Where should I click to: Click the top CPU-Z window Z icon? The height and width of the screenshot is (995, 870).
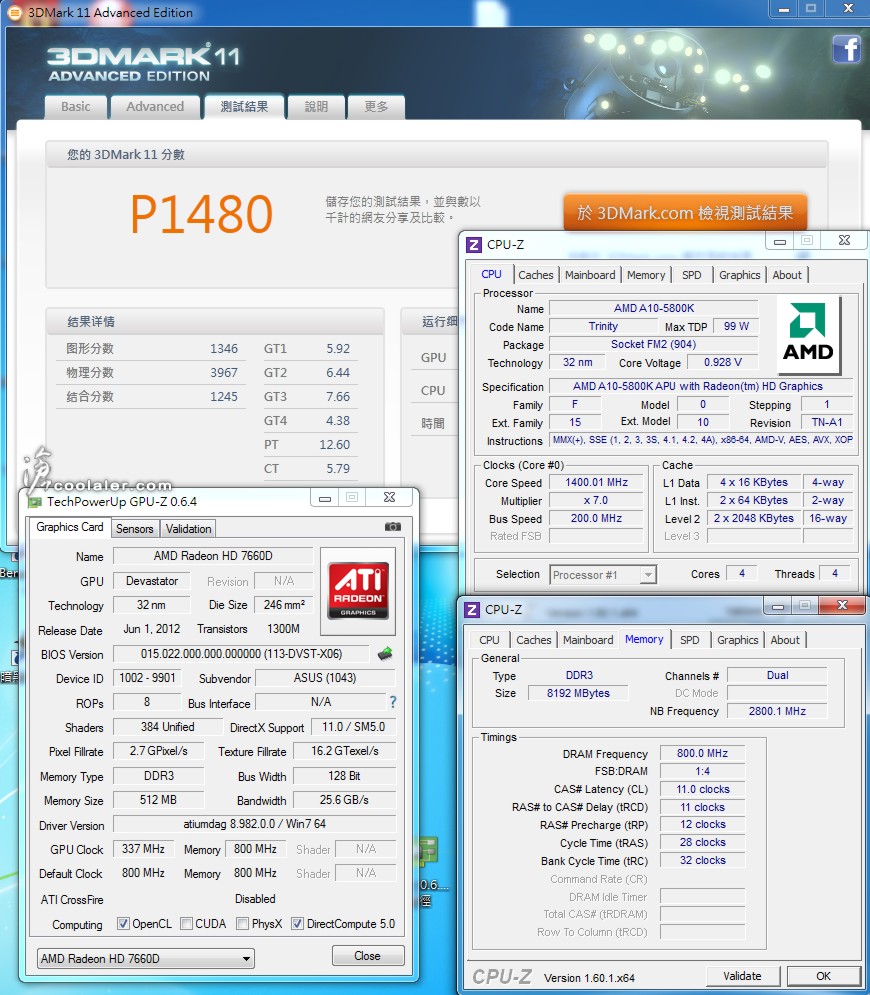[x=473, y=244]
